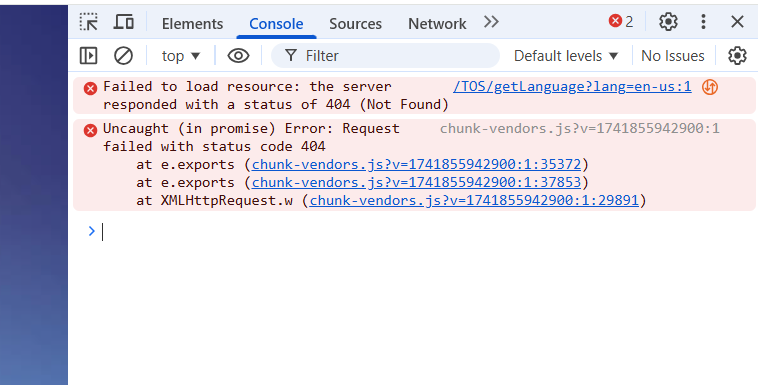Open the Sources tab
Screen dimensions: 758x385
click(x=355, y=24)
